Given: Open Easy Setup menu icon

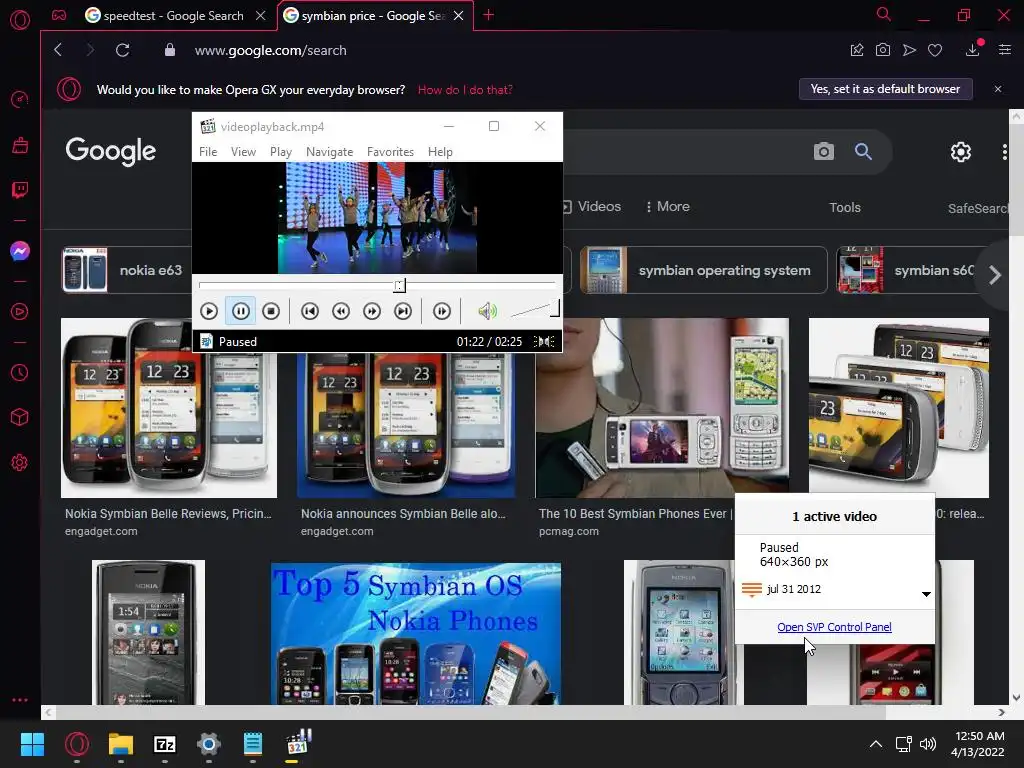Looking at the screenshot, I should tap(1004, 50).
